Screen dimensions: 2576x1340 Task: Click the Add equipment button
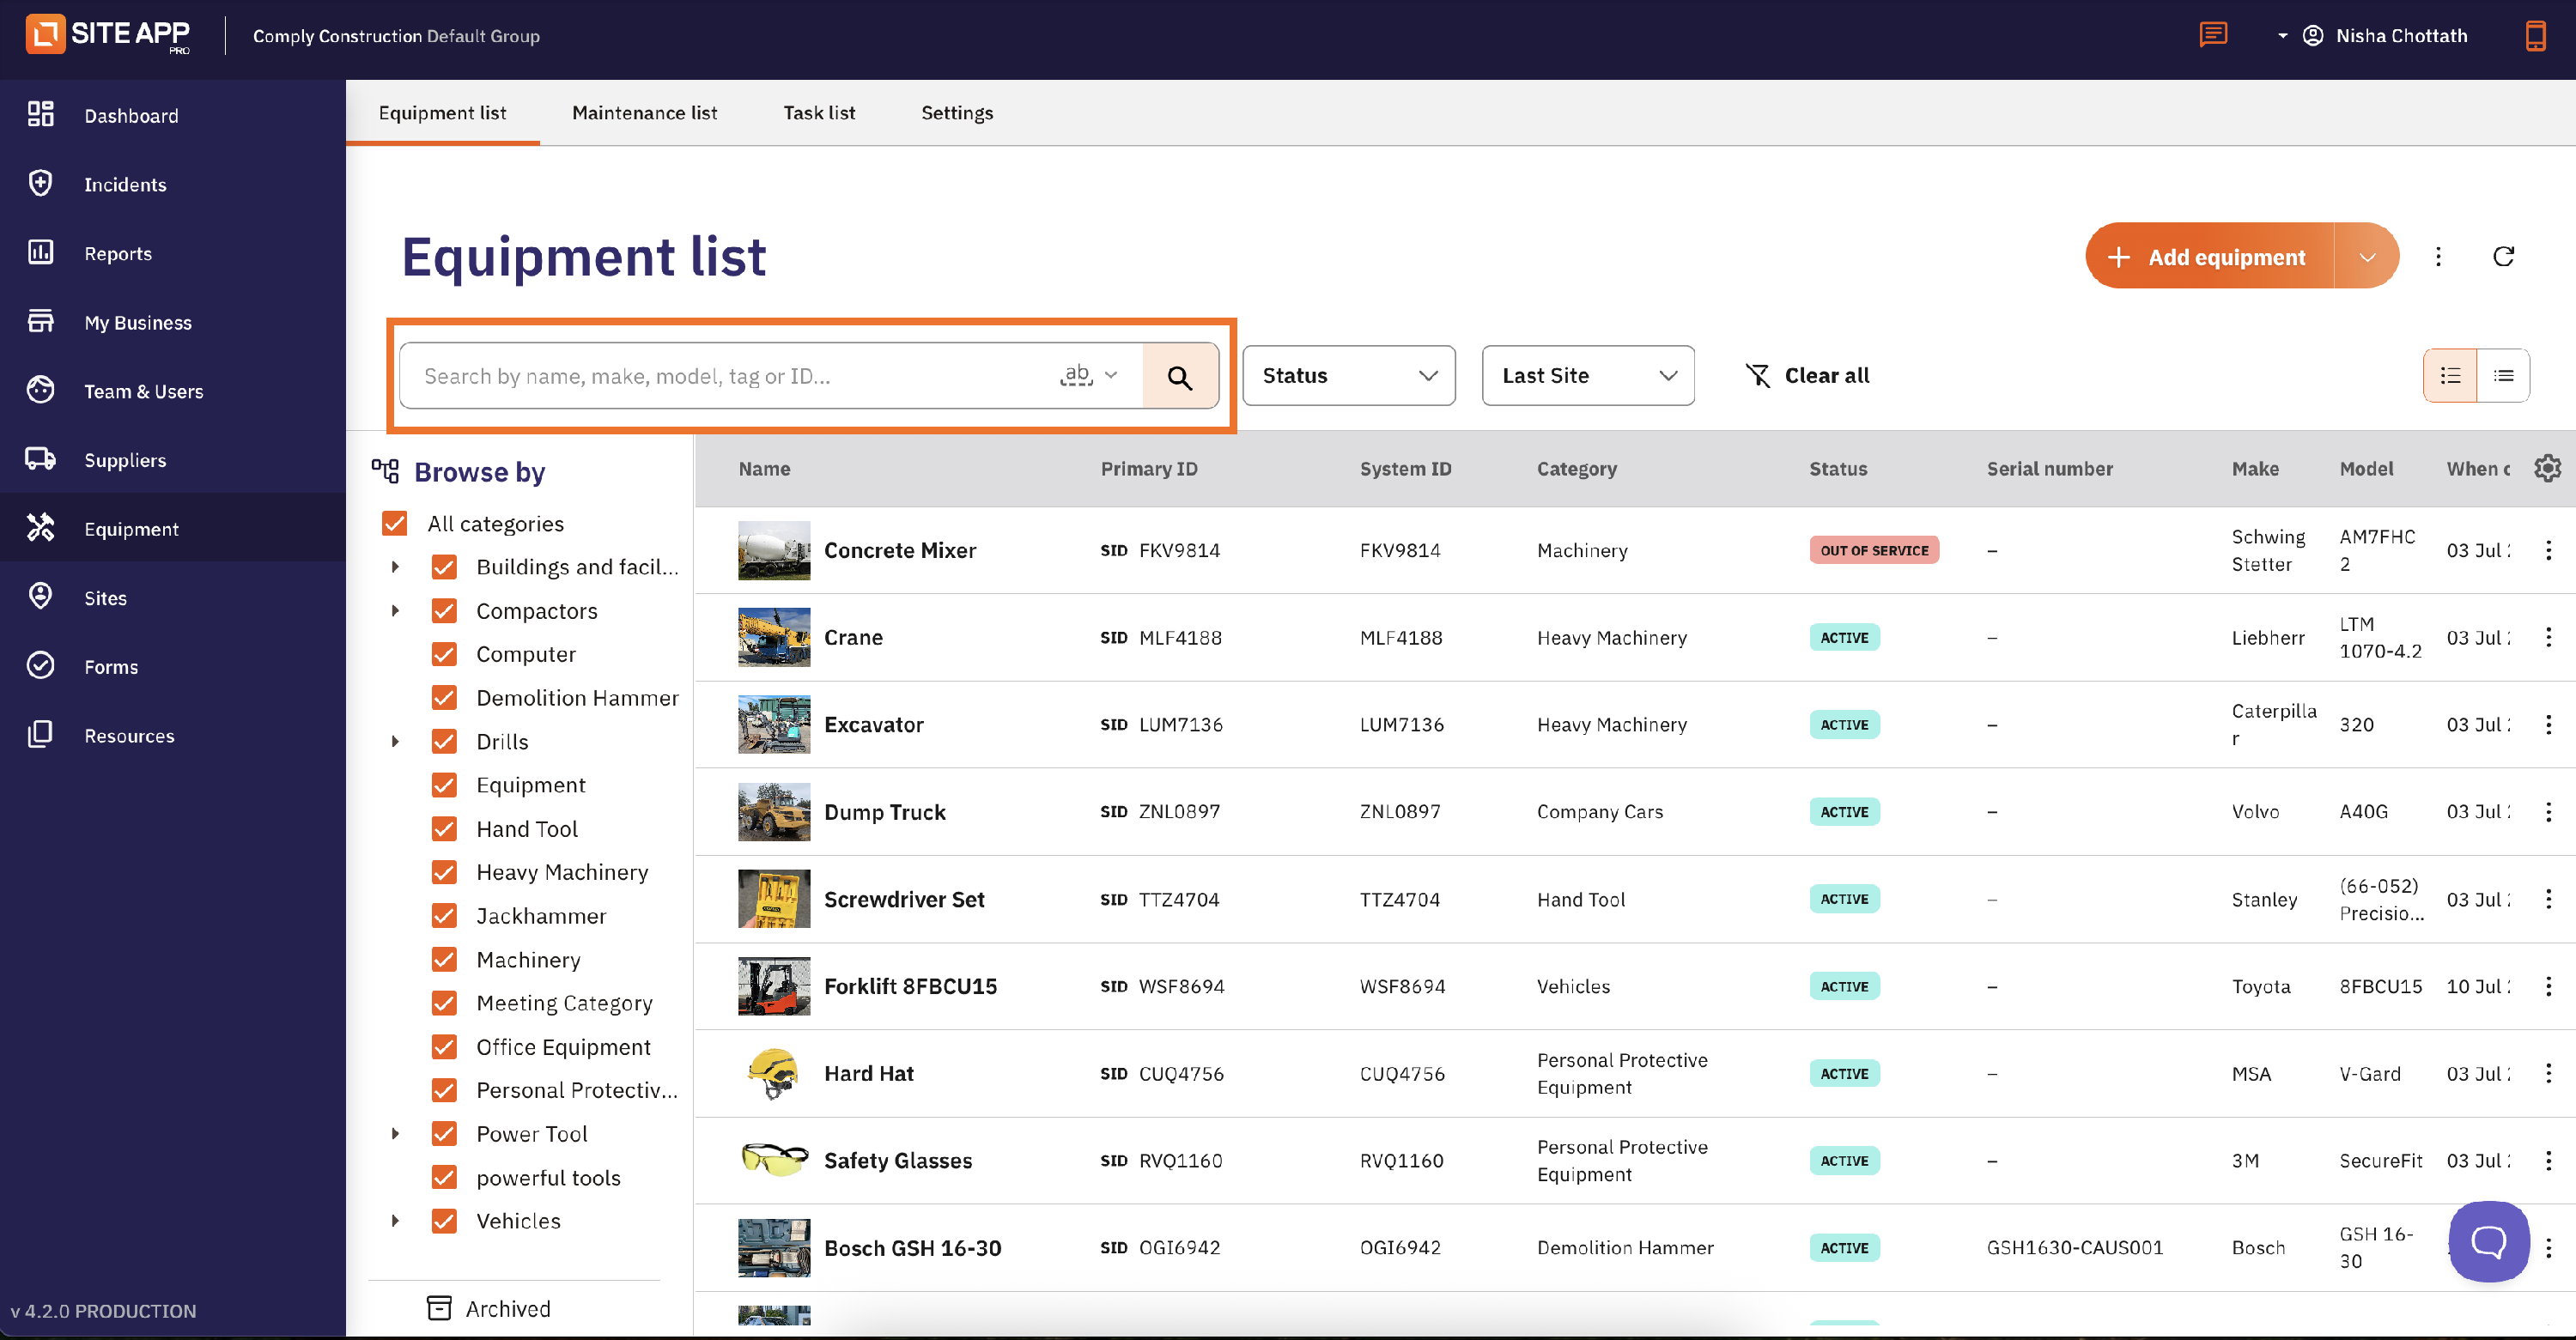pos(2209,257)
